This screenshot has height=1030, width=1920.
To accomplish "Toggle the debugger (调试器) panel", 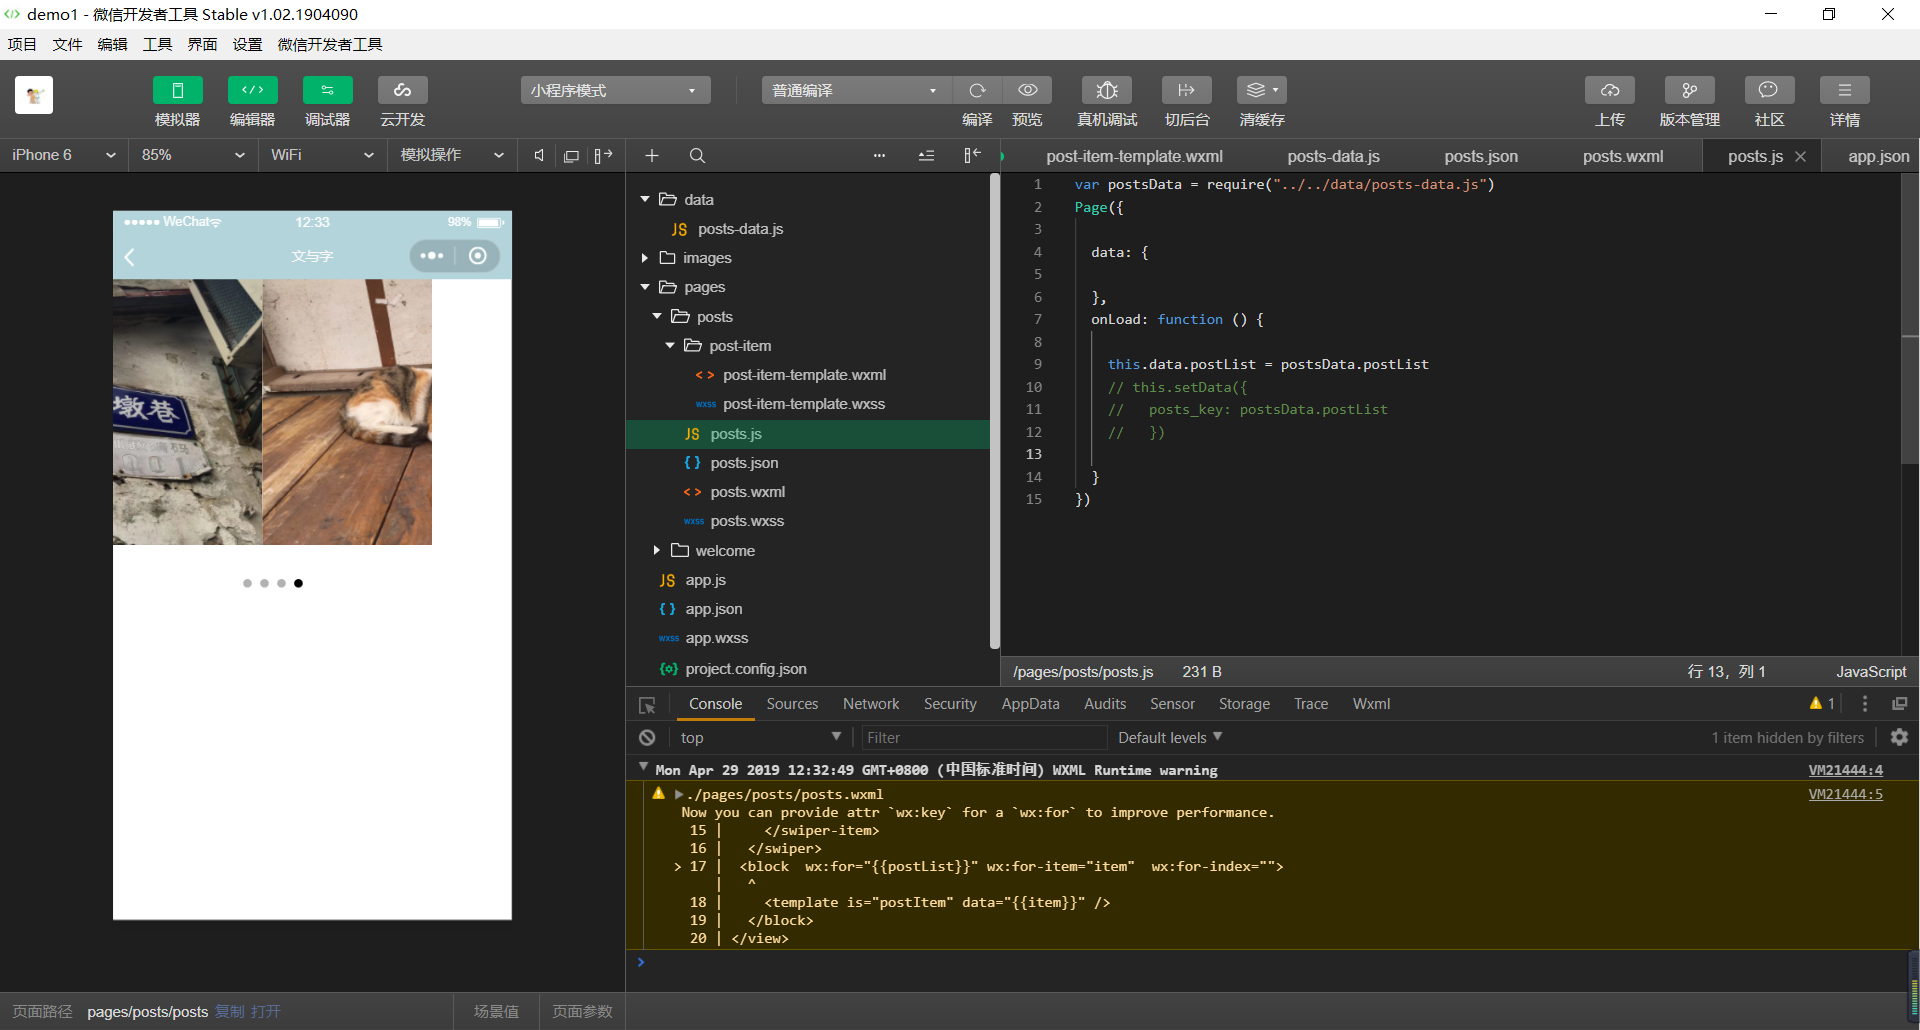I will [x=327, y=90].
